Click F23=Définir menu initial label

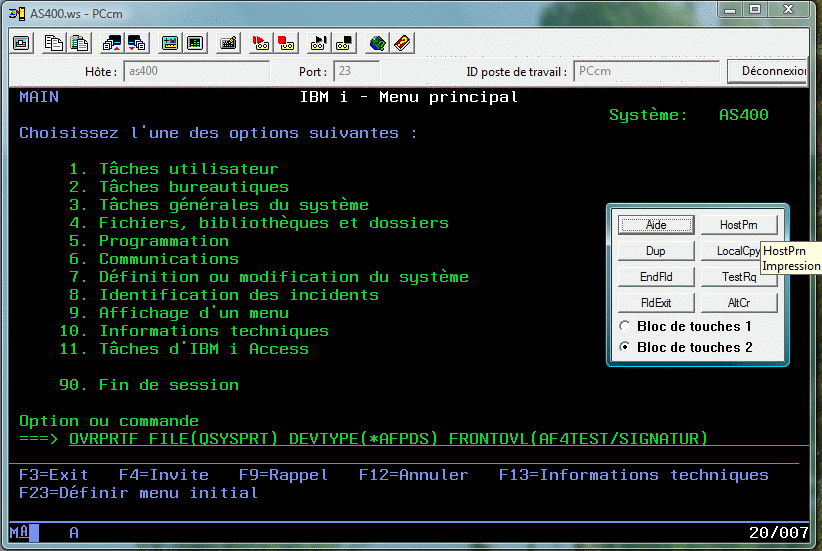click(138, 493)
